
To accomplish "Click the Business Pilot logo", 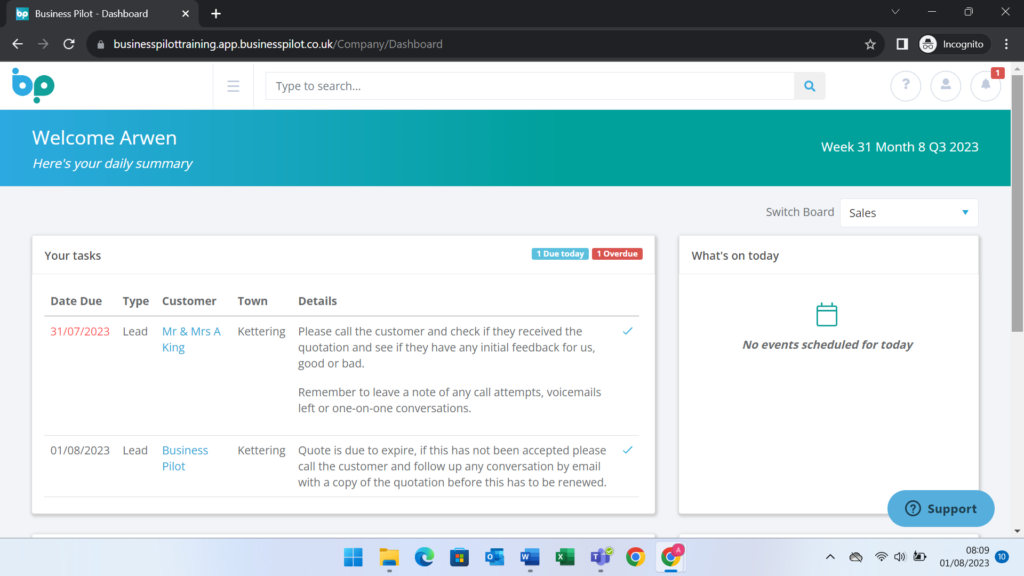I will pyautogui.click(x=32, y=86).
